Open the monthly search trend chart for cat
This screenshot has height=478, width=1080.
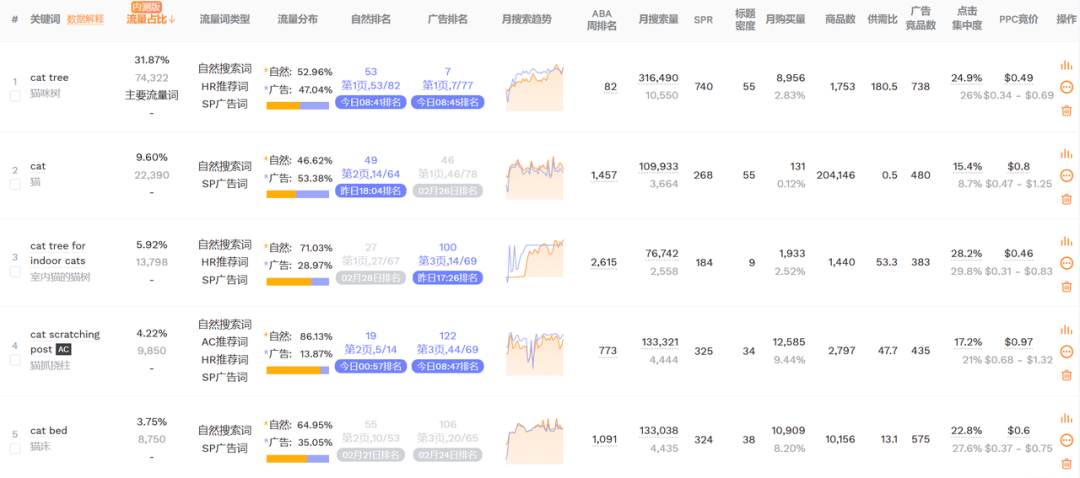pos(535,175)
